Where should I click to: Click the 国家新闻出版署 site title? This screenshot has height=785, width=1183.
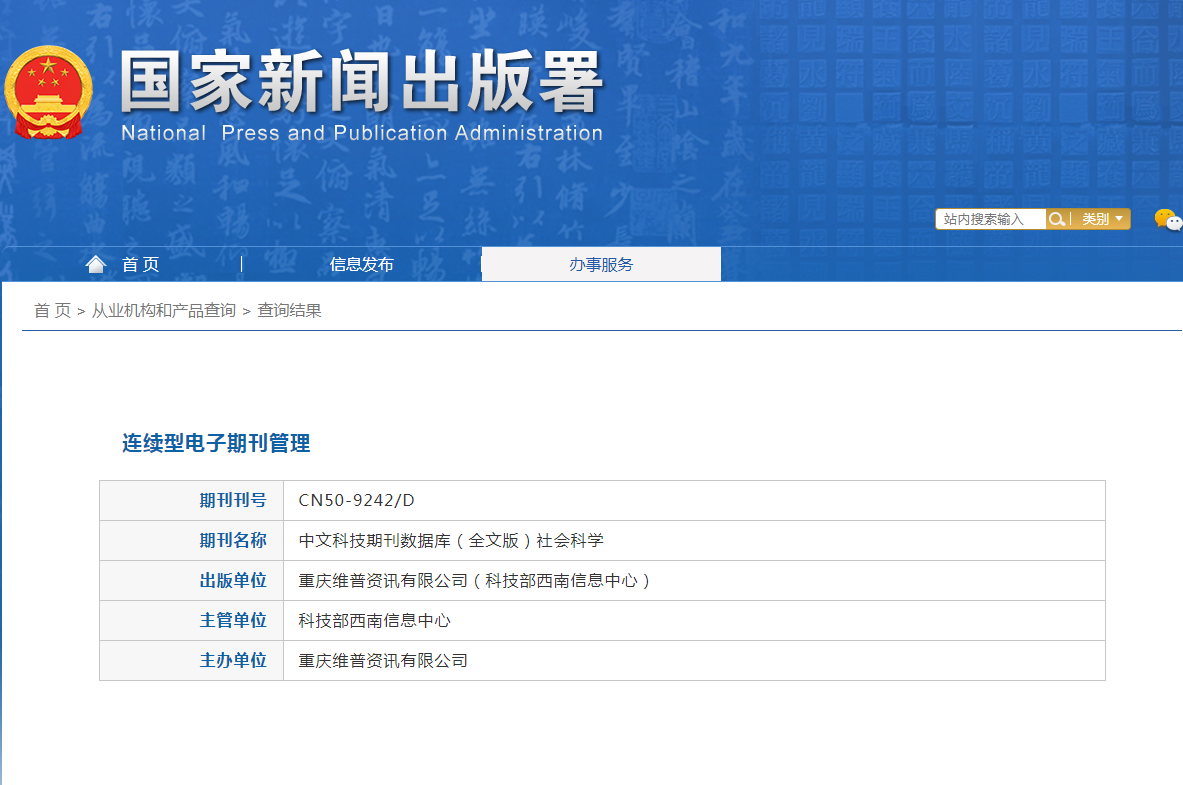[x=361, y=81]
